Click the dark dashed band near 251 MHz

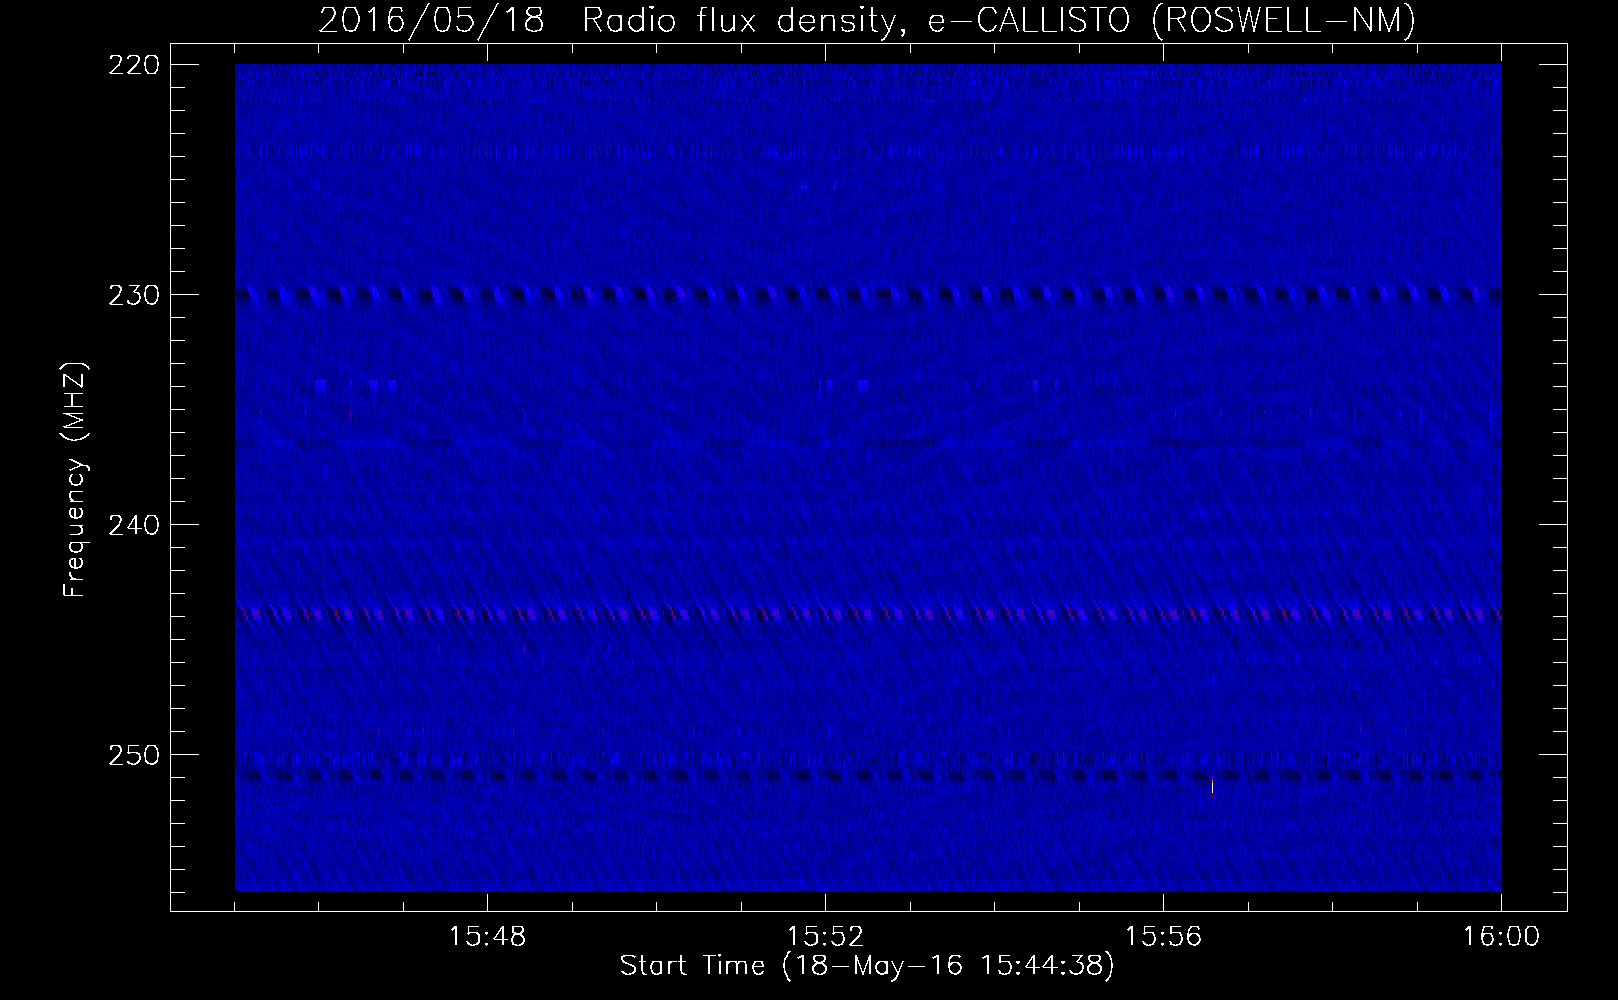click(x=868, y=775)
